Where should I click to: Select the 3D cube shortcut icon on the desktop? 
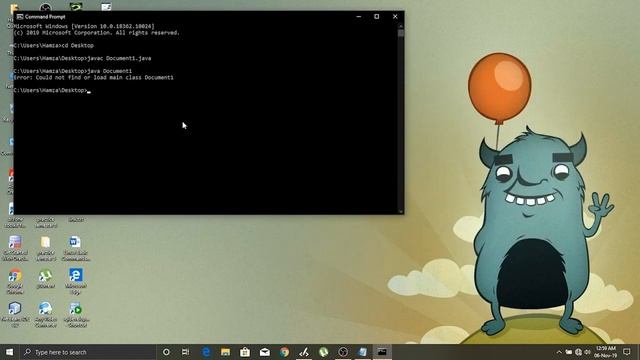point(15,309)
